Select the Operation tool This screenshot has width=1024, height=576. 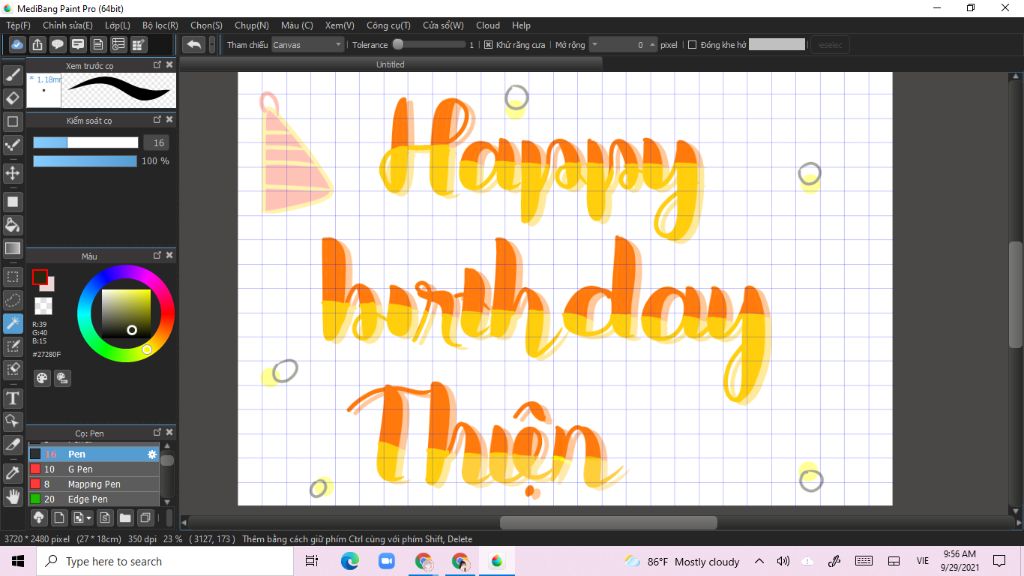coord(12,421)
